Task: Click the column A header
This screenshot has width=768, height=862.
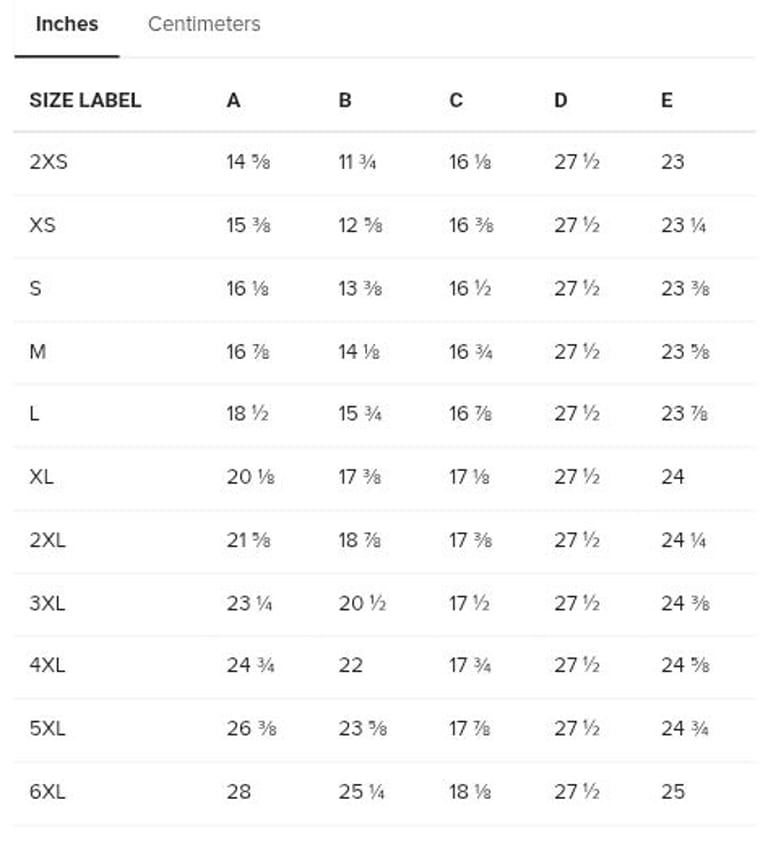Action: click(x=234, y=100)
